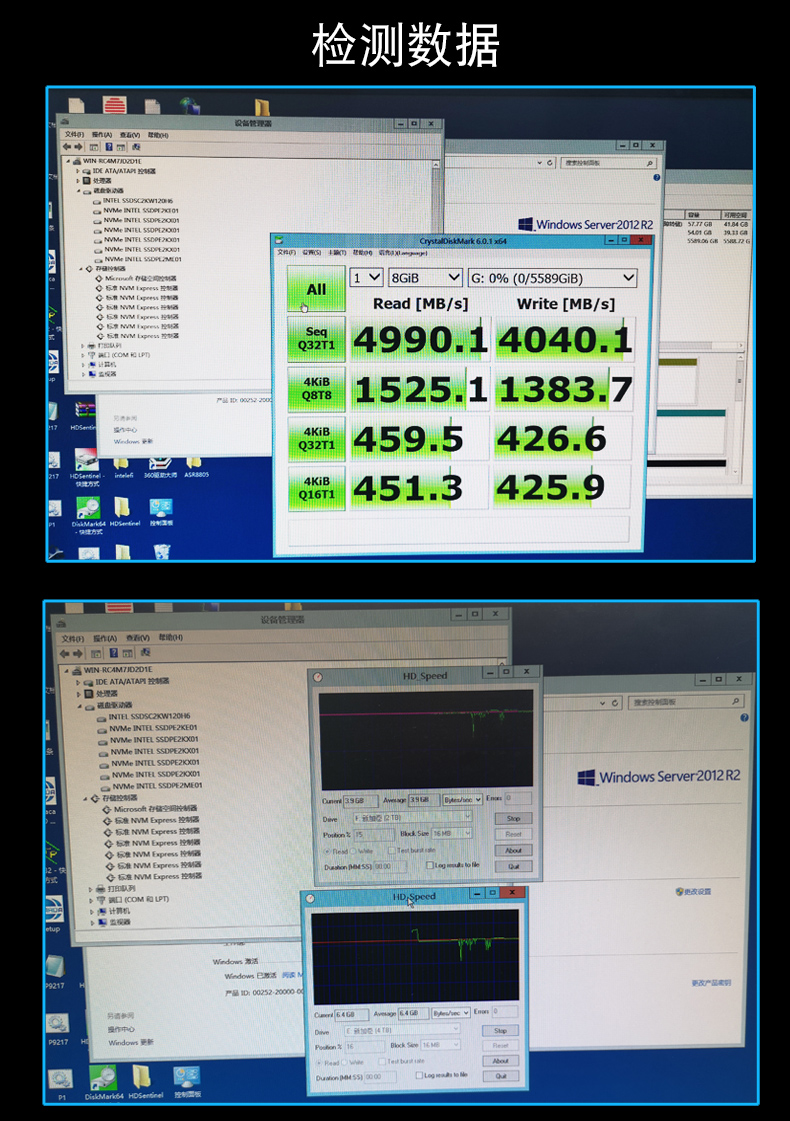Click About in the 2 TB HD_Speed window
The width and height of the screenshot is (790, 1121).
pos(513,851)
